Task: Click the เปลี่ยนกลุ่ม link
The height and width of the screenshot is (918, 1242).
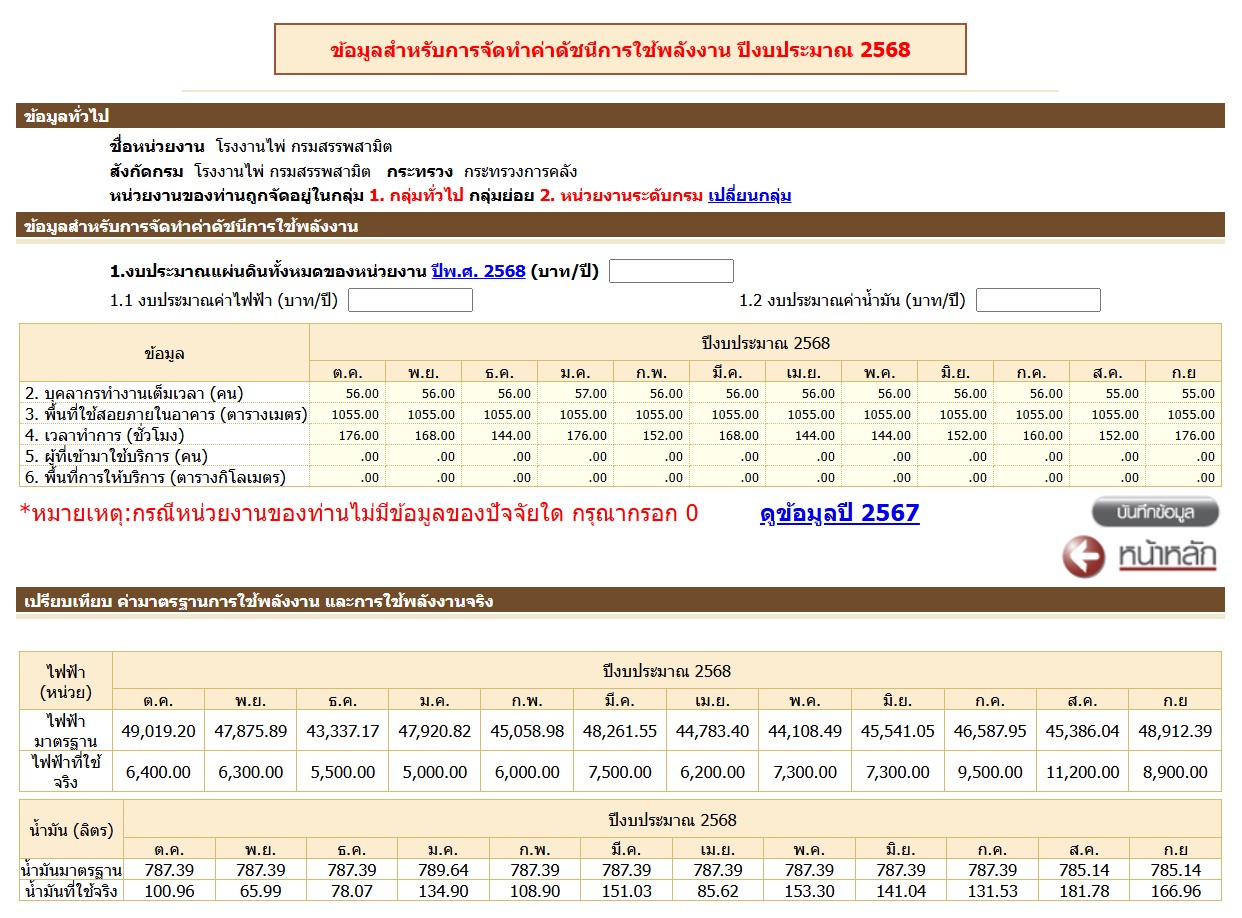Action: (749, 195)
